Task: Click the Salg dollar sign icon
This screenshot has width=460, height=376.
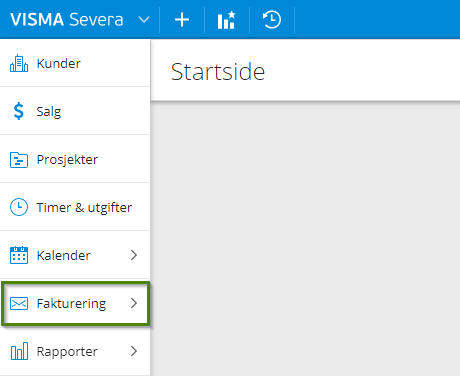Action: (19, 111)
